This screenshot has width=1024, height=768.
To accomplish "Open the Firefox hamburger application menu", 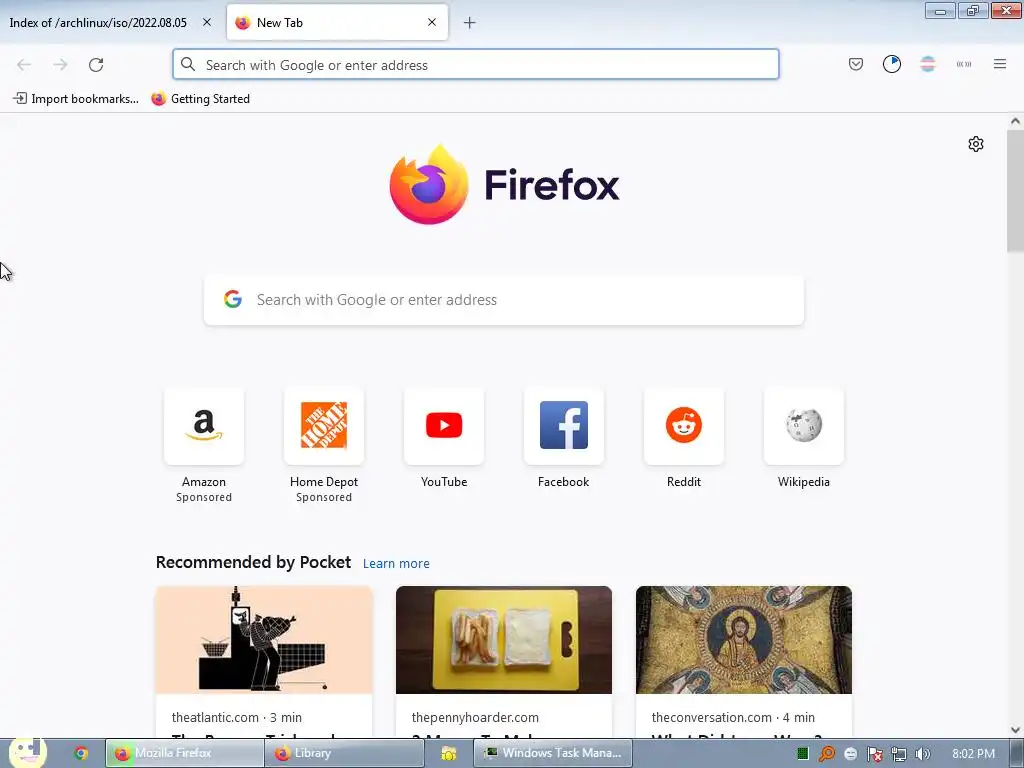I will [x=1000, y=64].
